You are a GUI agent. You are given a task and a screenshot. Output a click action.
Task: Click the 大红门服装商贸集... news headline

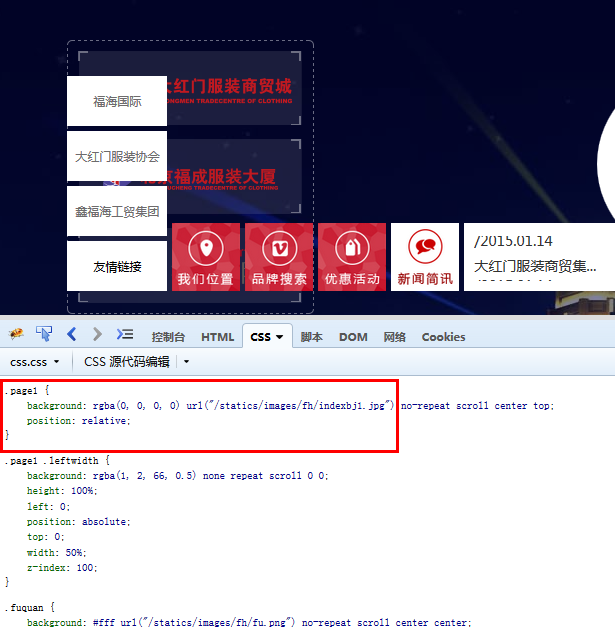click(535, 266)
